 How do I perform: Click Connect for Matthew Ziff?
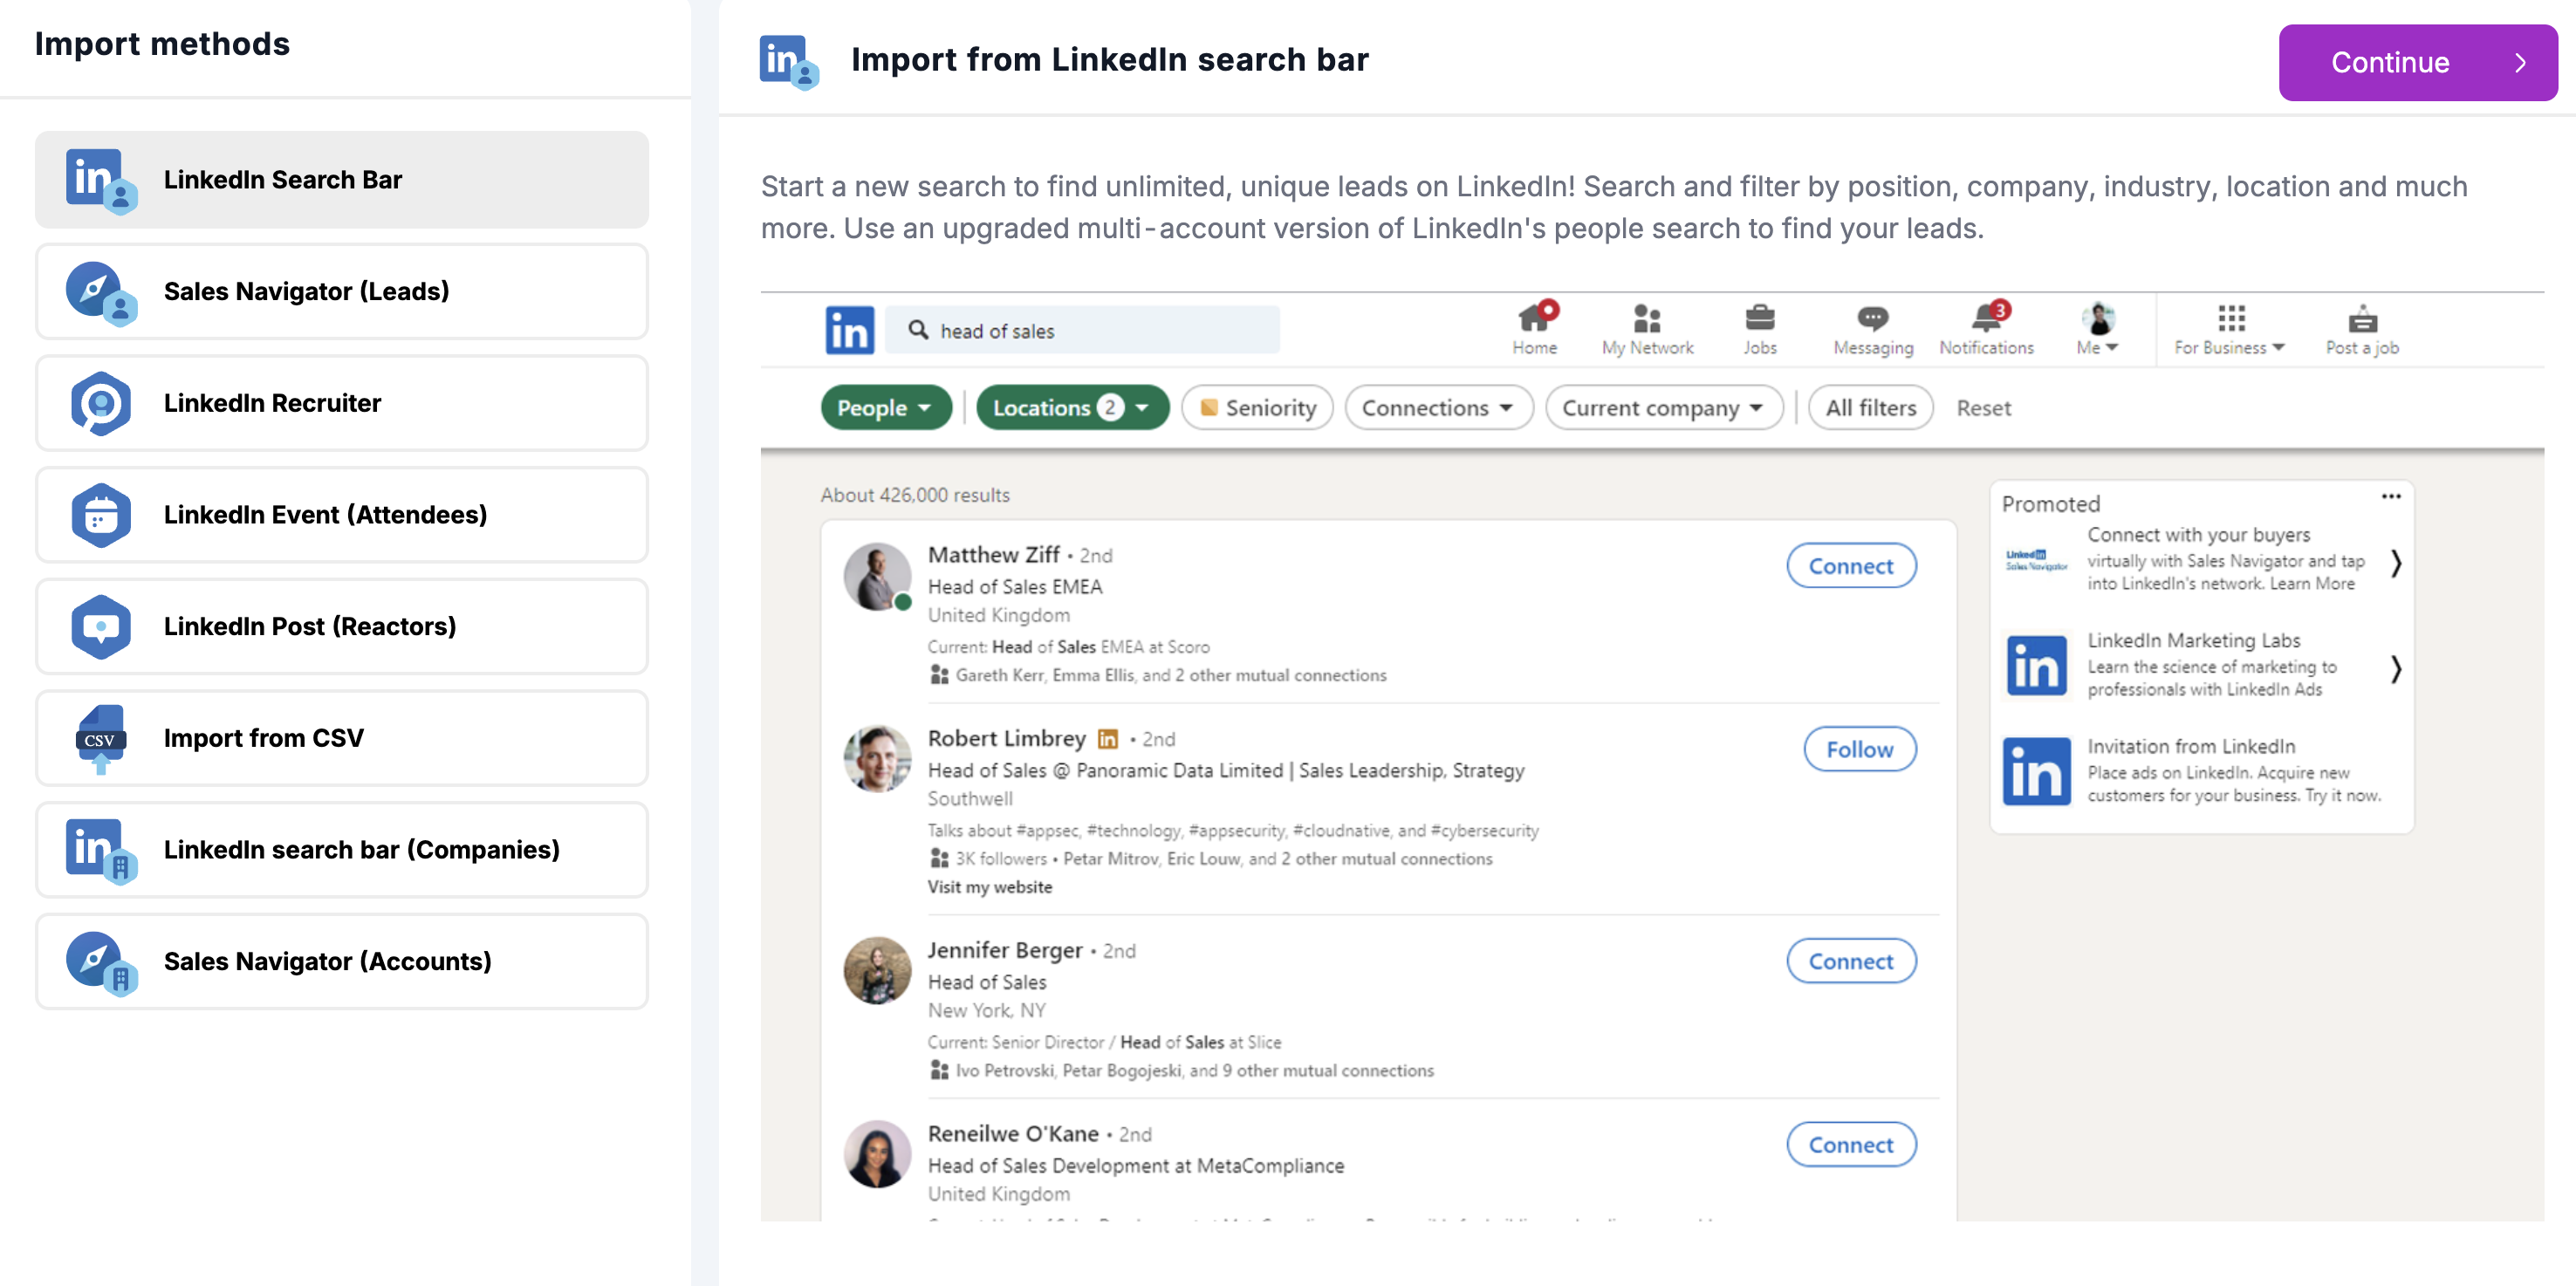(x=1850, y=566)
